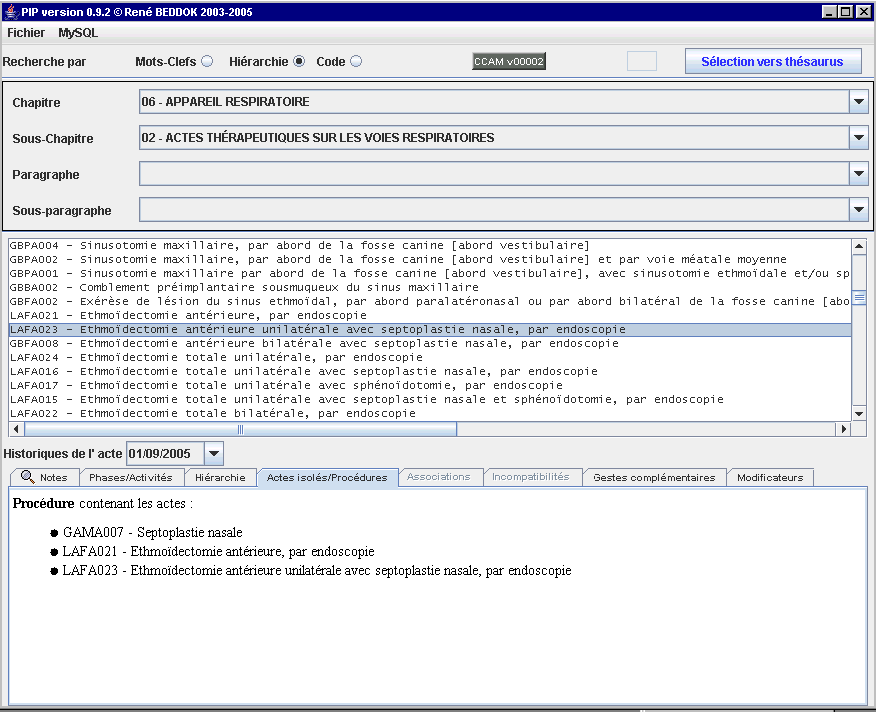876x712 pixels.
Task: Open the Historiques de l'acte date dropdown
Action: [x=214, y=454]
